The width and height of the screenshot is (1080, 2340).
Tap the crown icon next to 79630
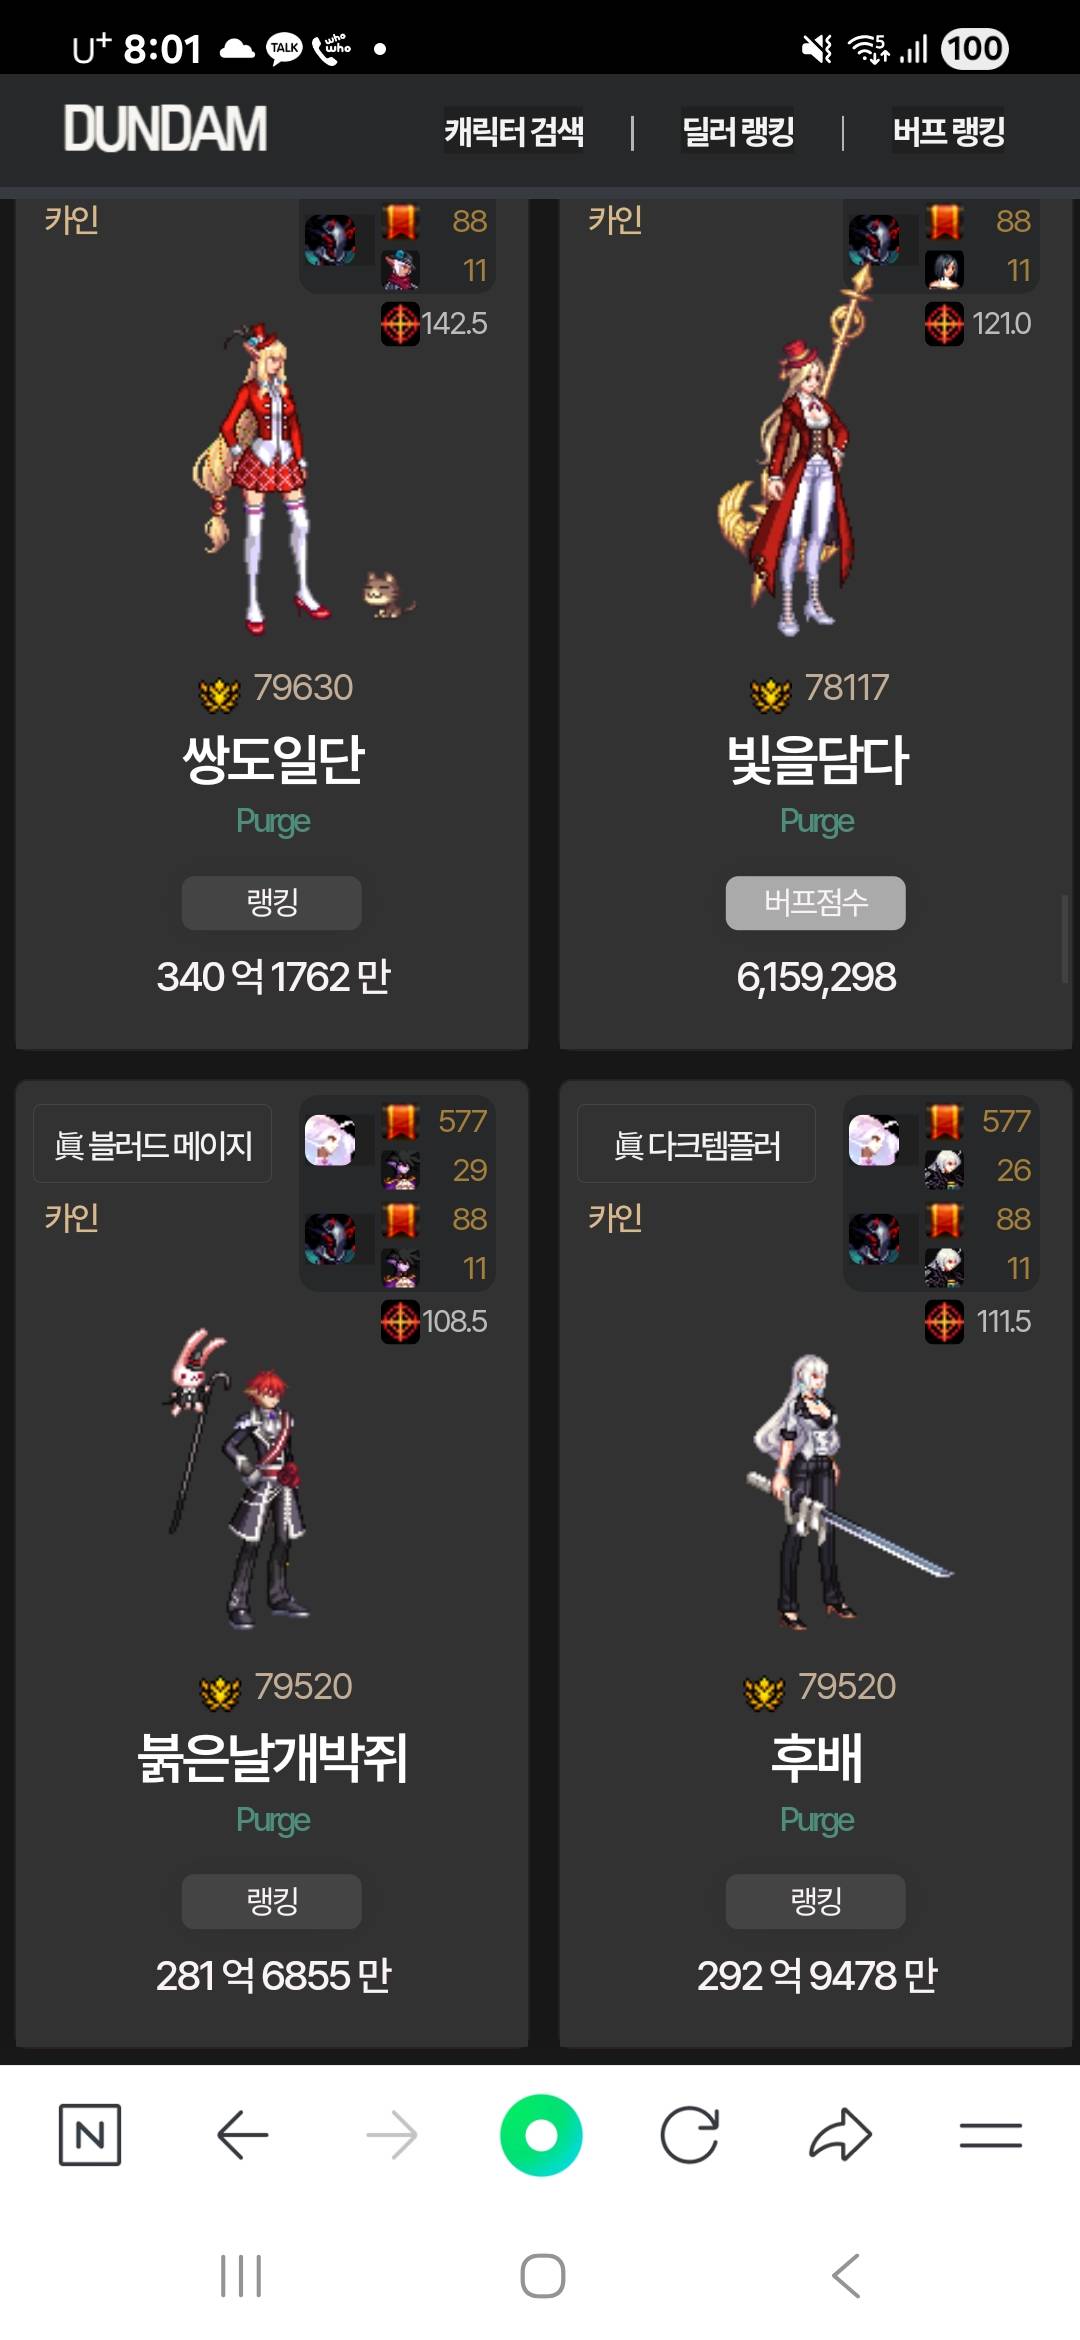220,692
